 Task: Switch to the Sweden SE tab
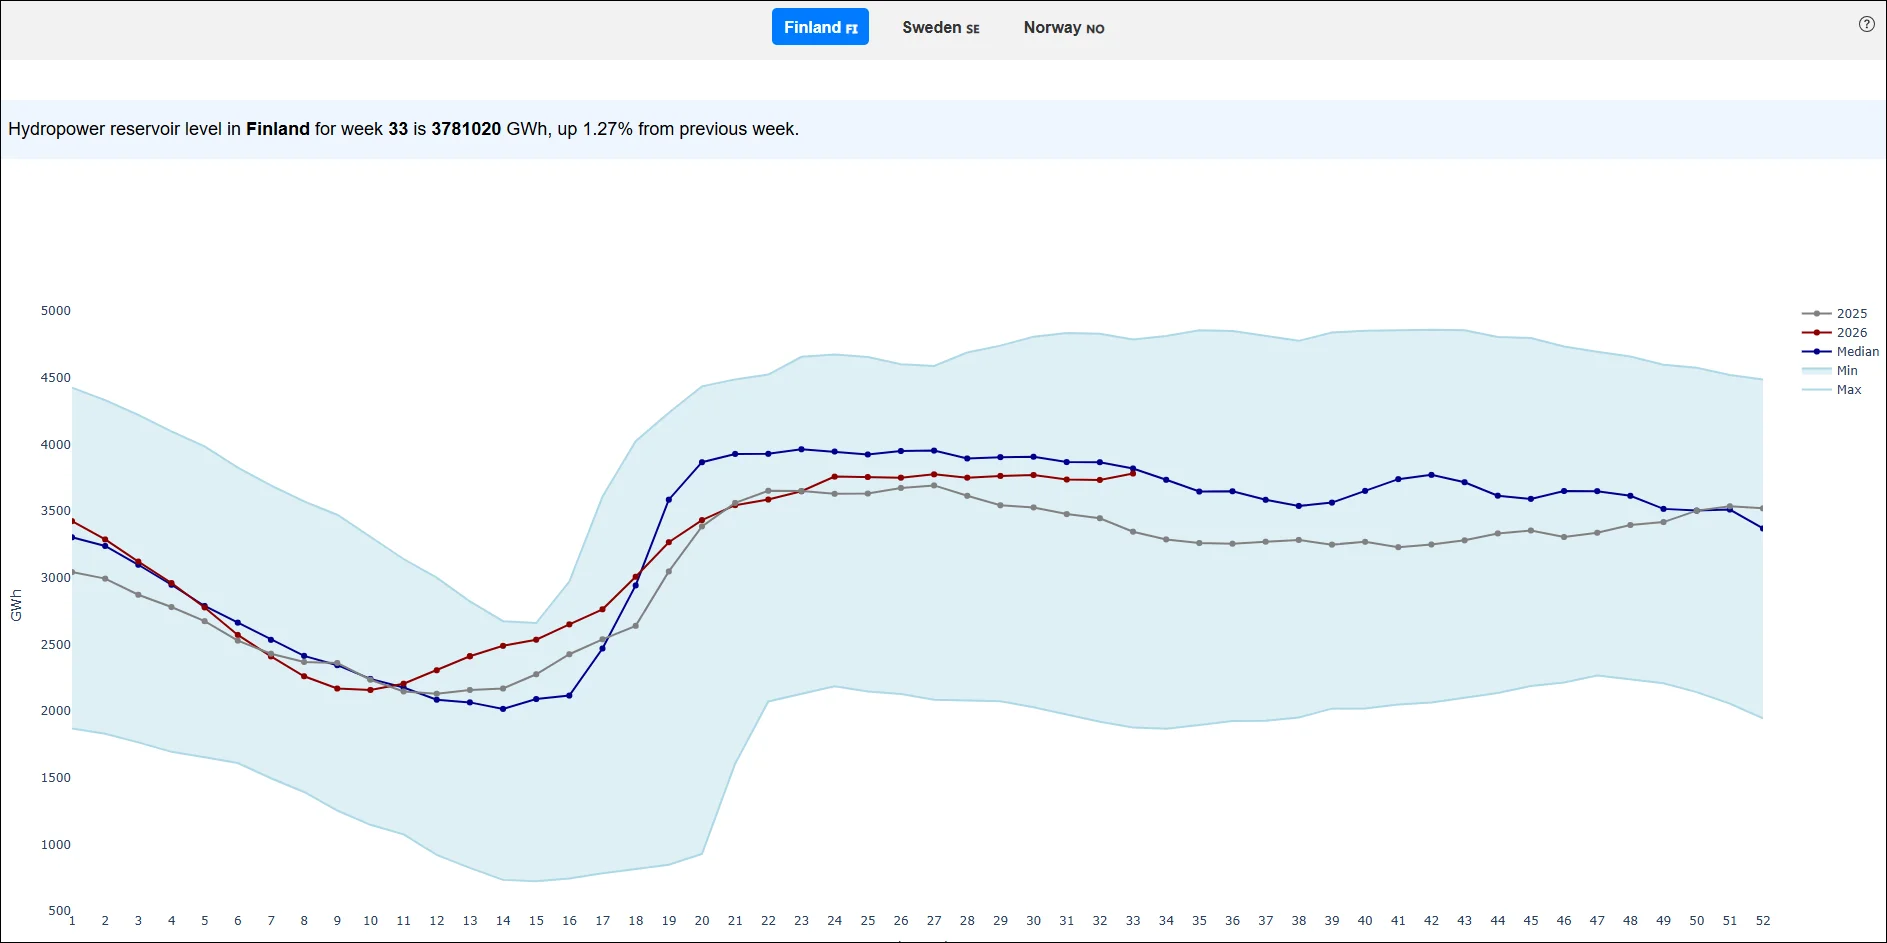click(x=941, y=27)
